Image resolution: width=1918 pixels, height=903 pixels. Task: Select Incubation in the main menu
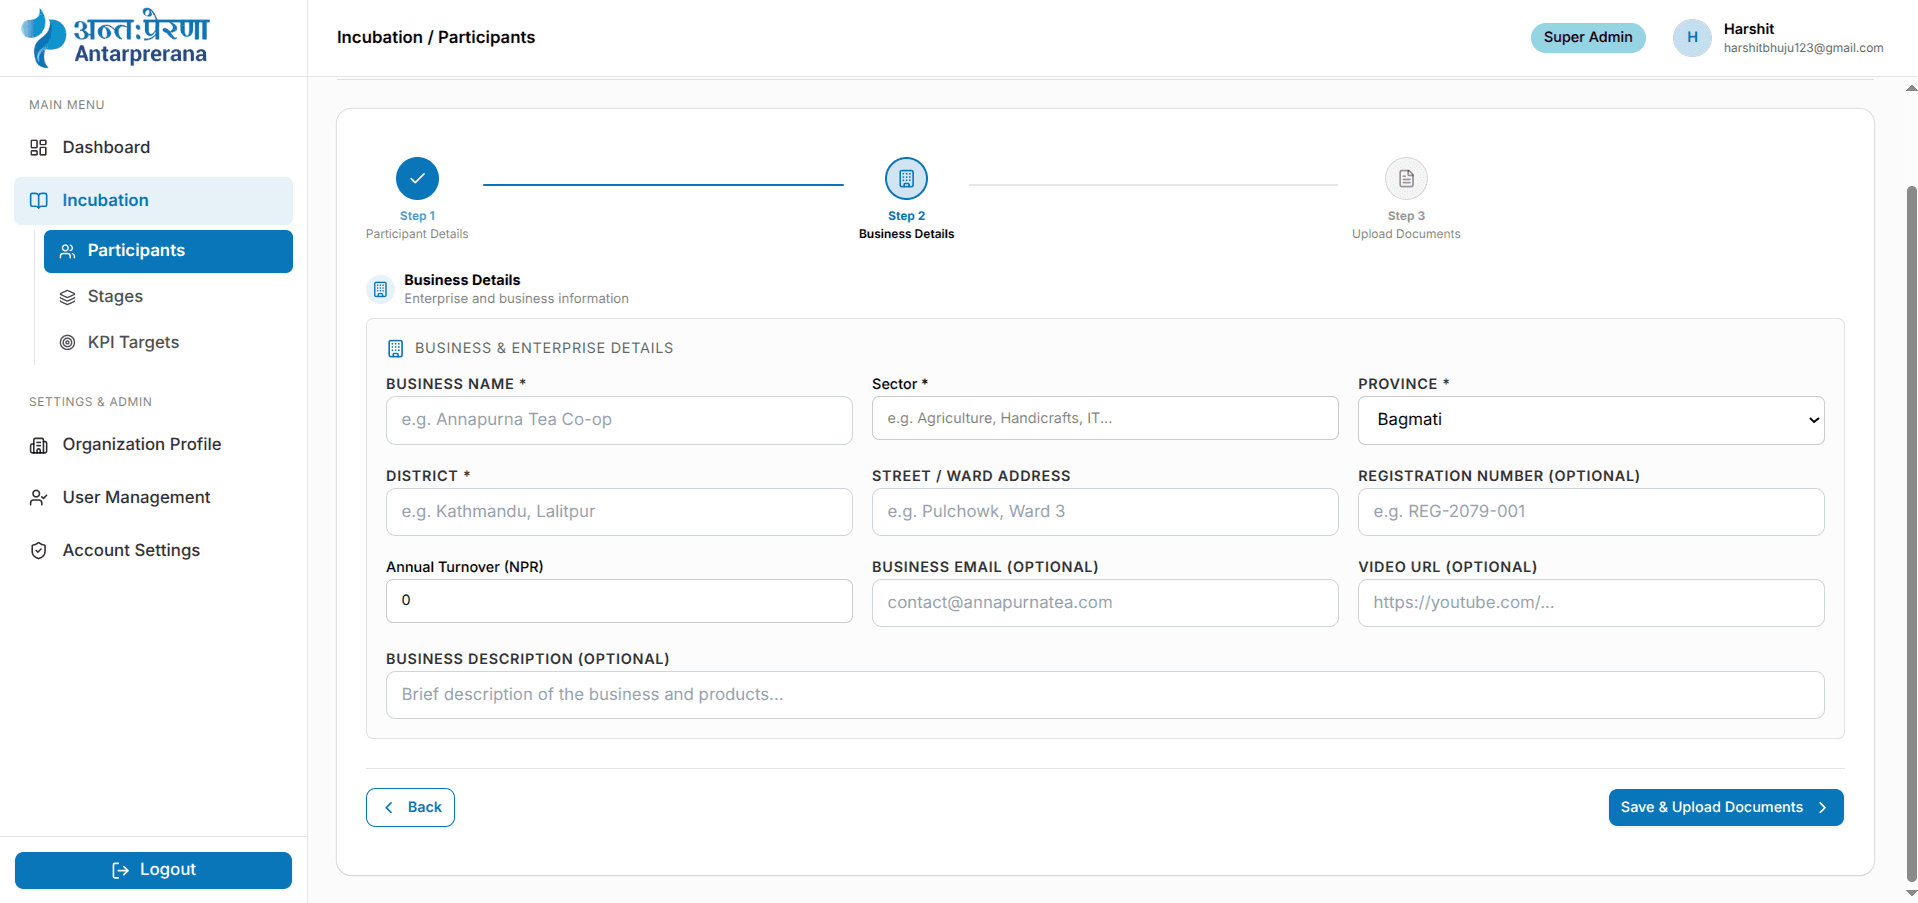point(153,200)
